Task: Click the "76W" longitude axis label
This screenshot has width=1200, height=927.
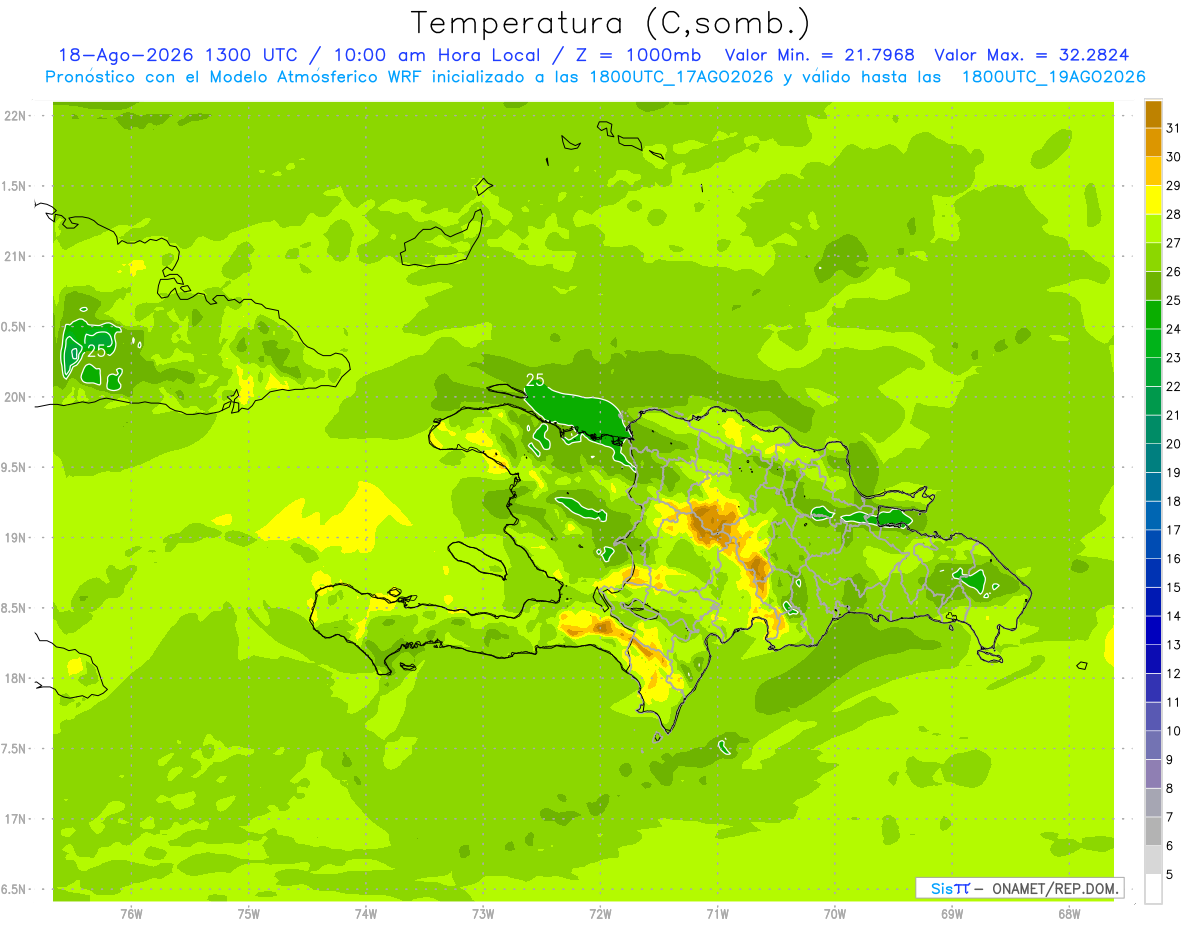Action: 131,915
